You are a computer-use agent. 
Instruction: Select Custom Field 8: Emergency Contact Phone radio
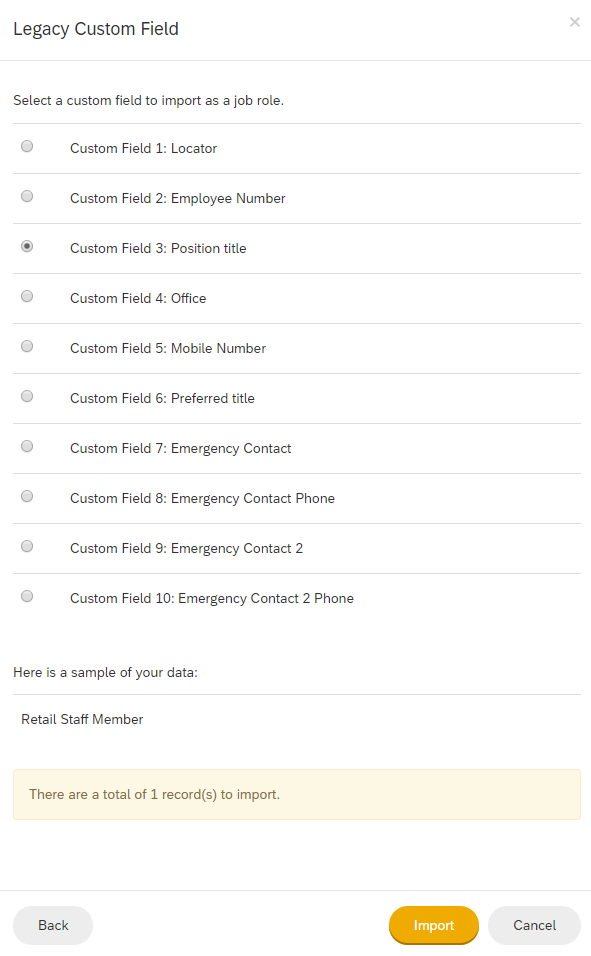pos(27,496)
